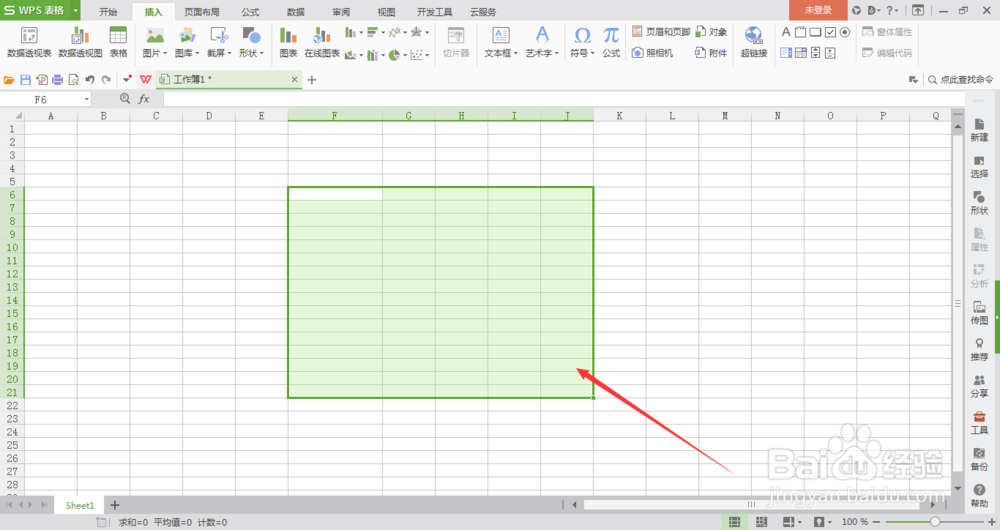Save the workbook with the disk icon
Viewport: 1000px width, 530px height.
[26, 80]
